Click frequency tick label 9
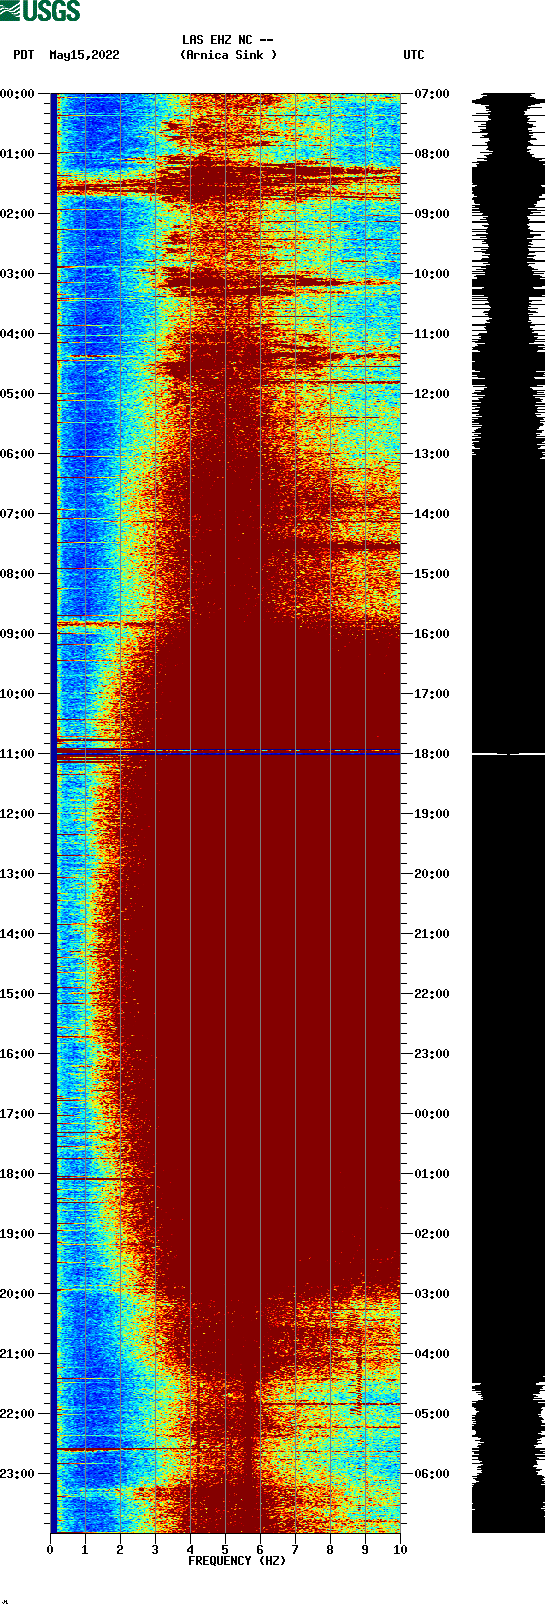The height and width of the screenshot is (1613, 552). pyautogui.click(x=365, y=1550)
